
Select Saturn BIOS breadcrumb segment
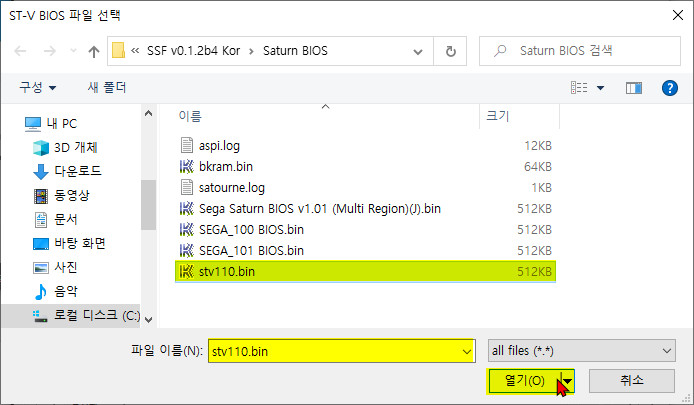tap(295, 51)
